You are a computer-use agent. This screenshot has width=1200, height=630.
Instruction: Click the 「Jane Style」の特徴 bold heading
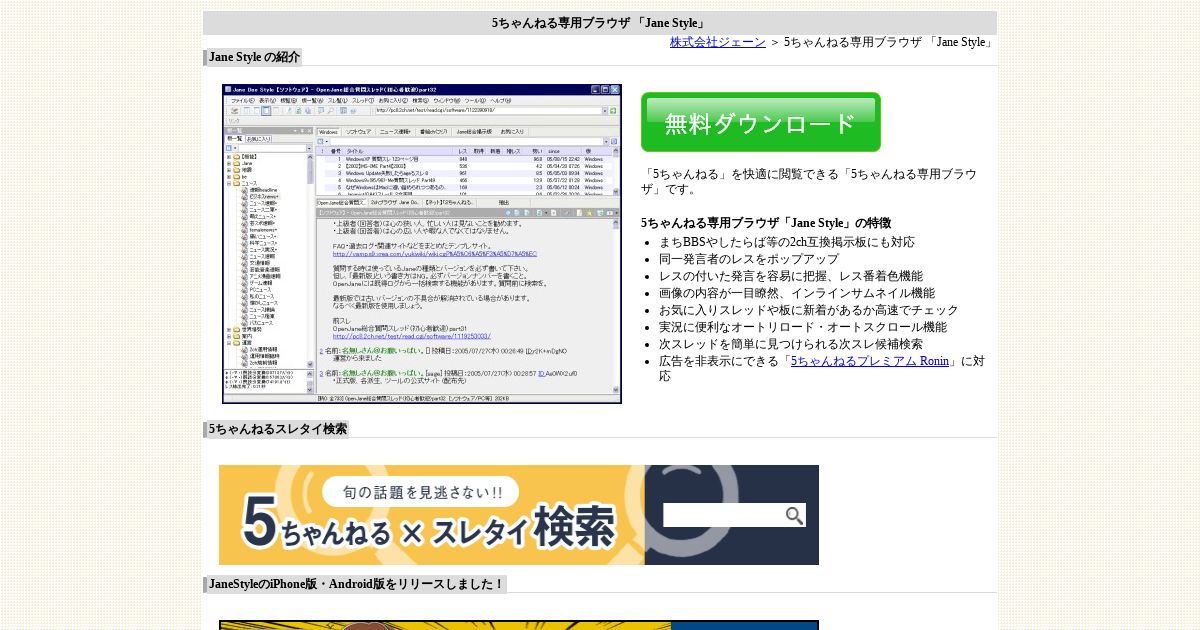pos(766,223)
